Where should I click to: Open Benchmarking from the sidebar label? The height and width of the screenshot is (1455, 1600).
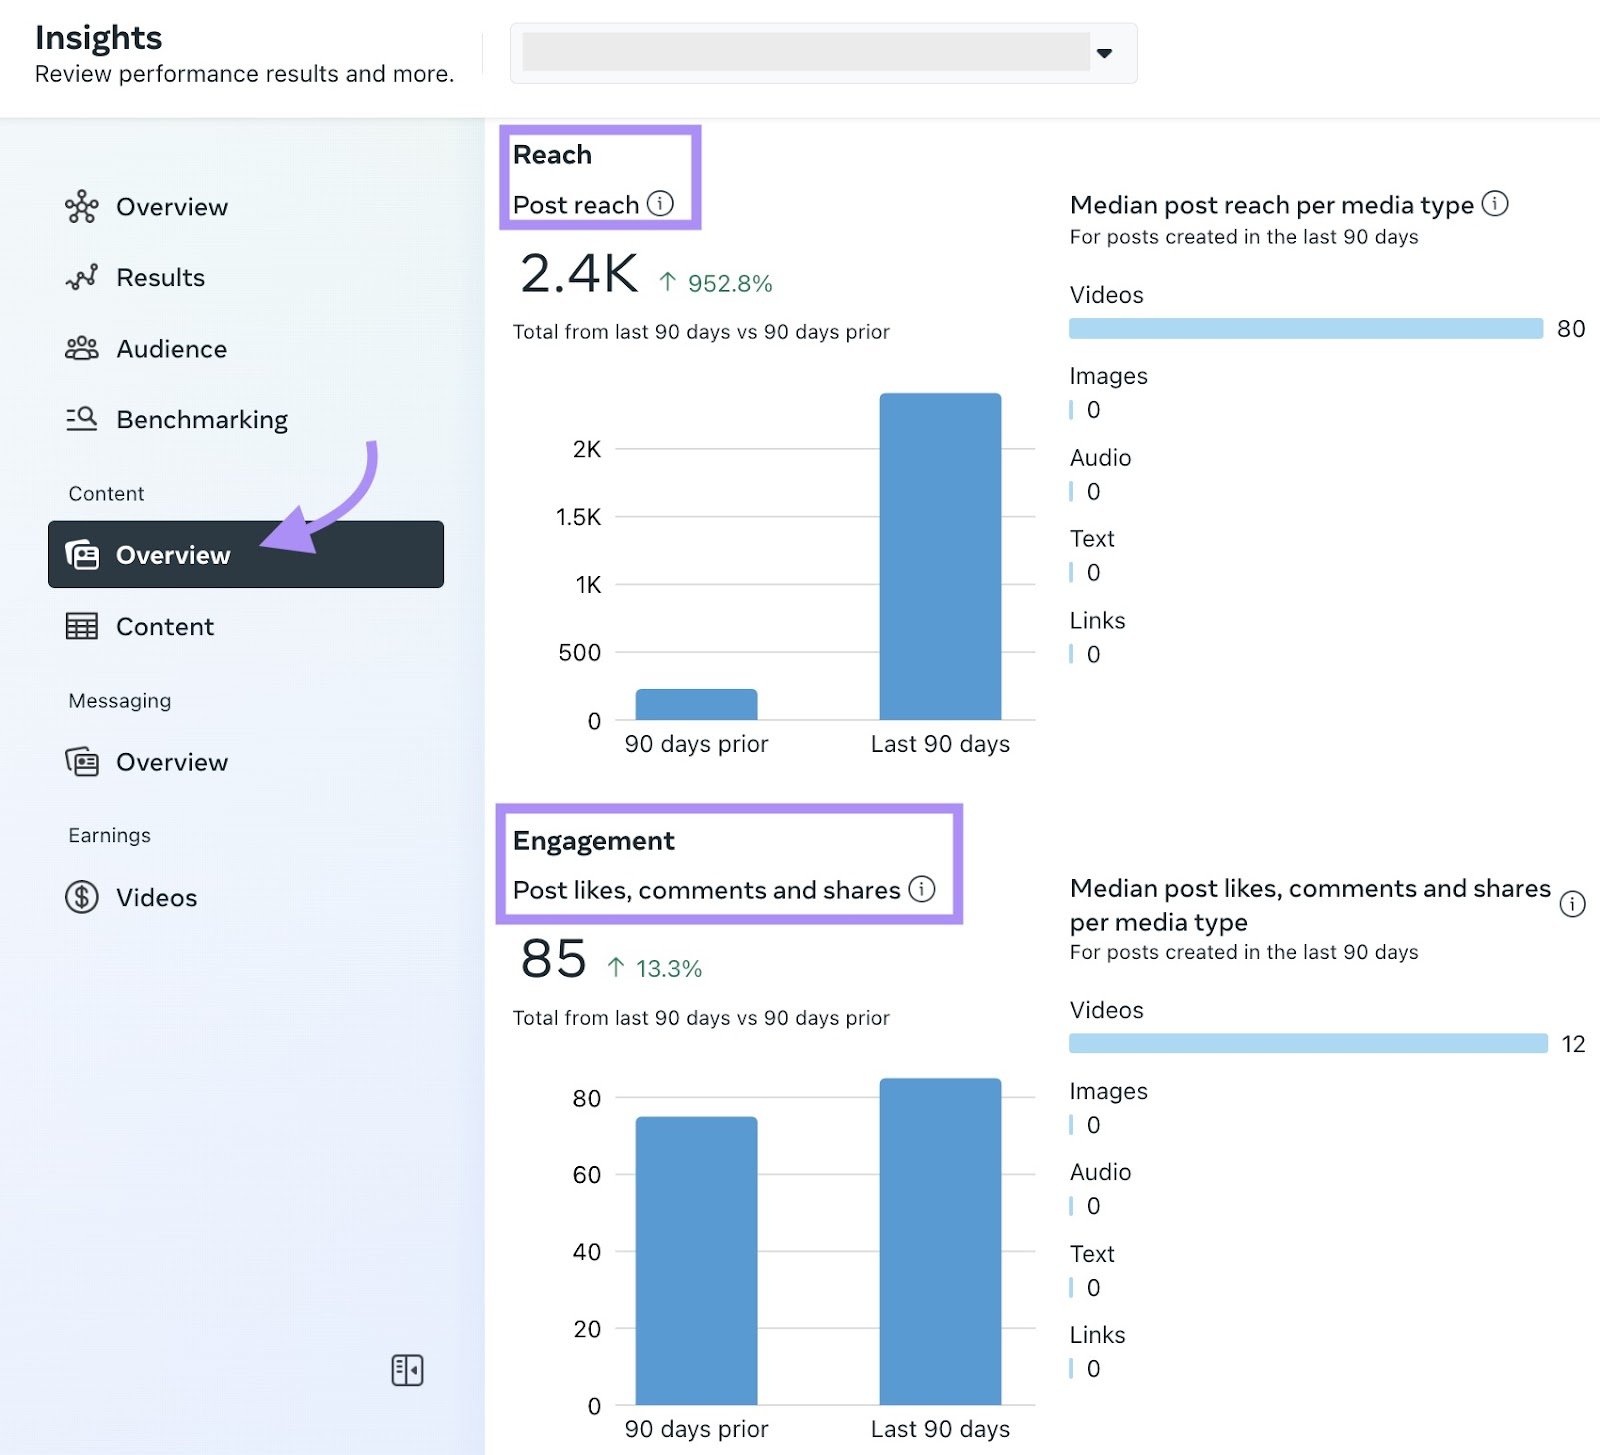tap(202, 419)
